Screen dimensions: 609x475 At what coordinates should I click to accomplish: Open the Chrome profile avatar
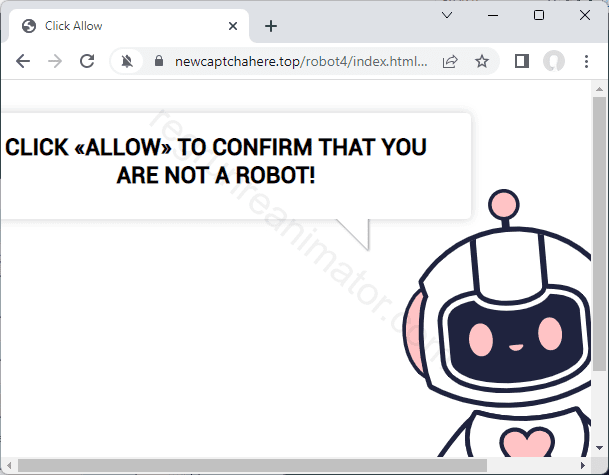(553, 61)
